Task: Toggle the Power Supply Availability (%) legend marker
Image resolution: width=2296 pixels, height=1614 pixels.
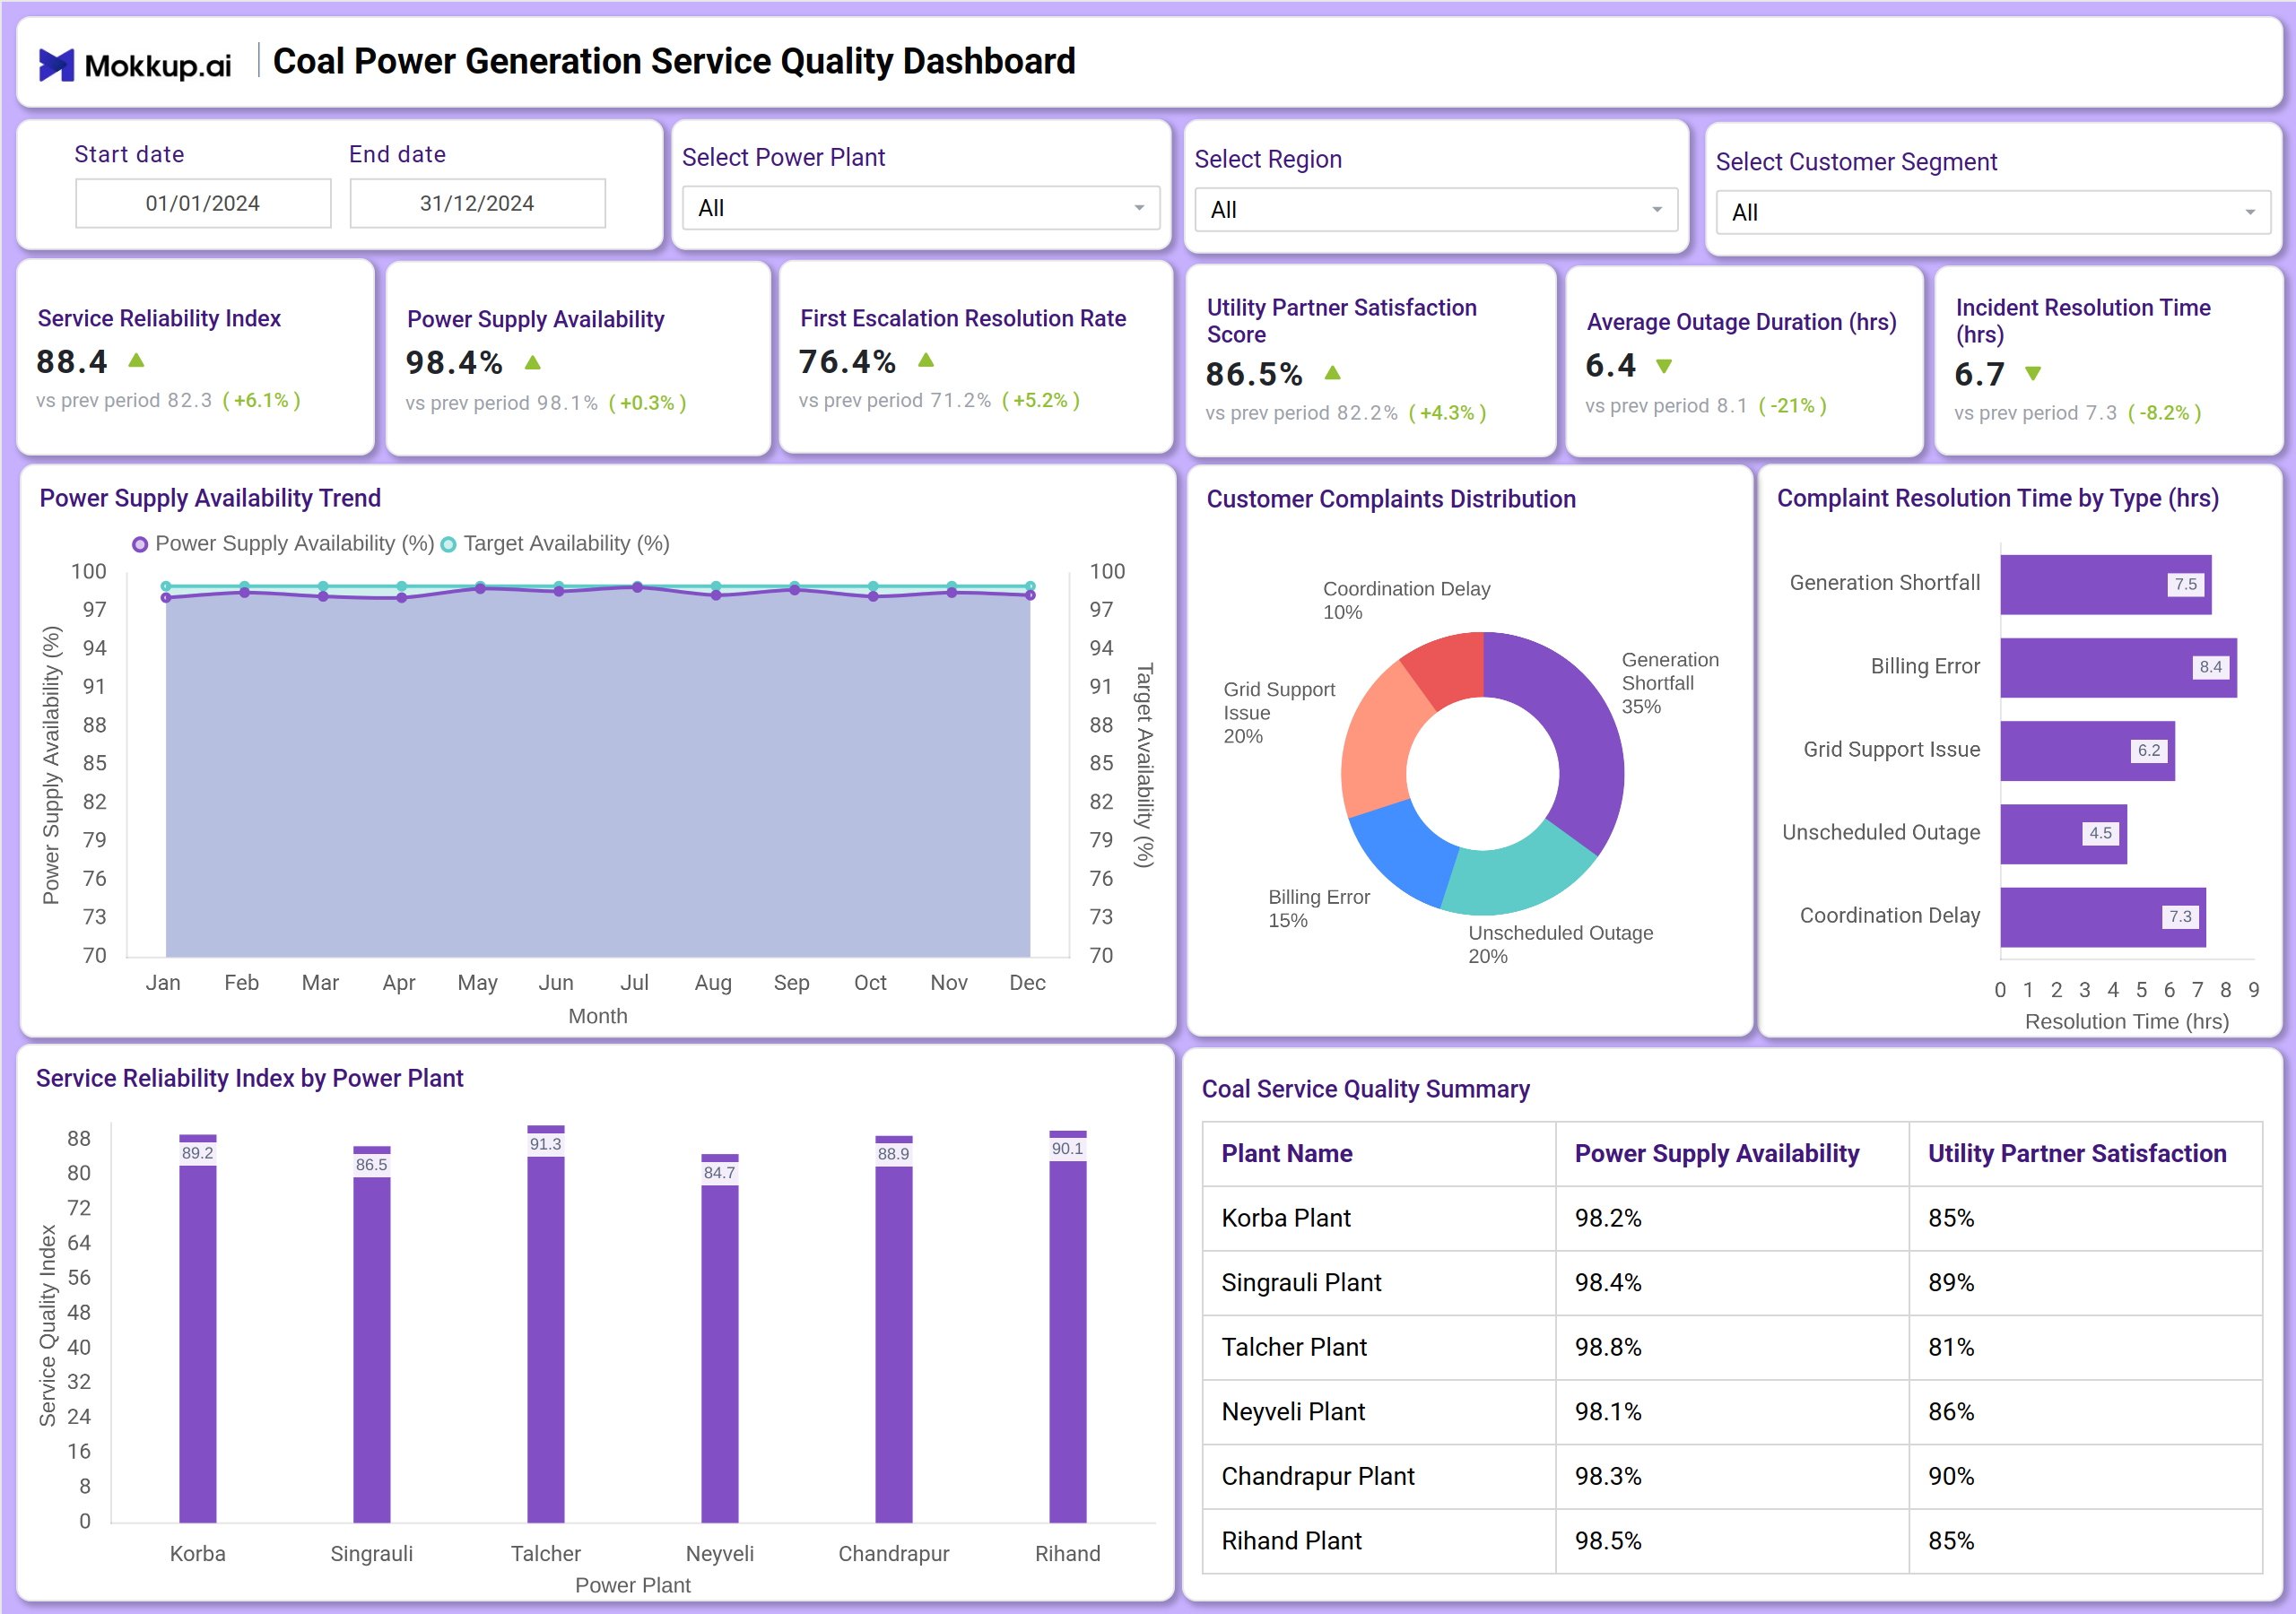Action: (140, 544)
